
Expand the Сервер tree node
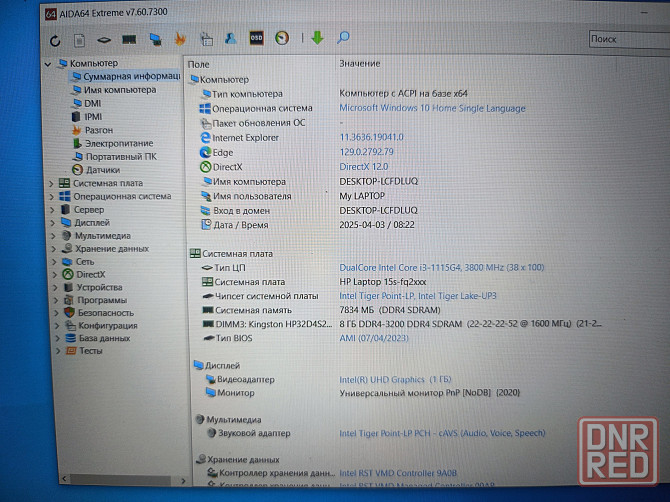(53, 210)
